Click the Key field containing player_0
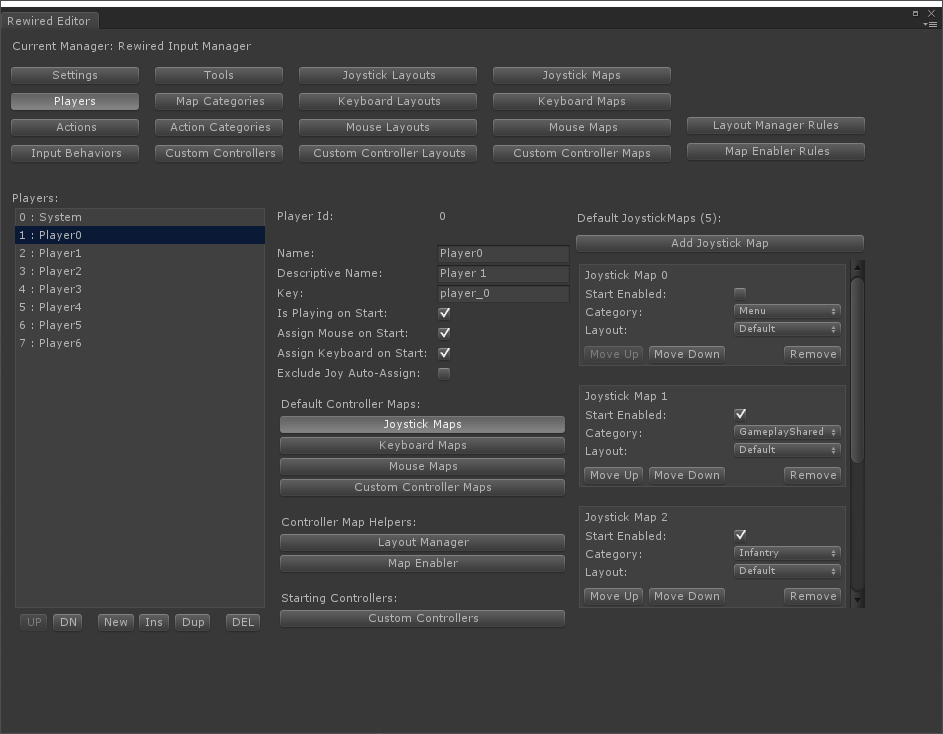 point(503,293)
